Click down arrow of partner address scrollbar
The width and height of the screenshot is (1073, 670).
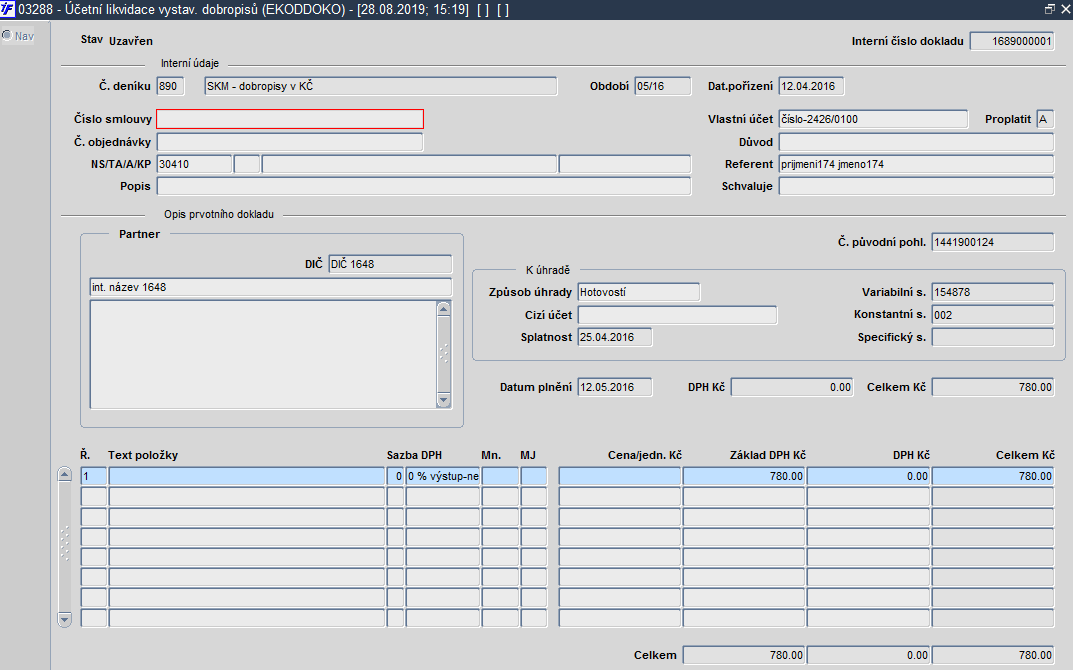tap(443, 400)
